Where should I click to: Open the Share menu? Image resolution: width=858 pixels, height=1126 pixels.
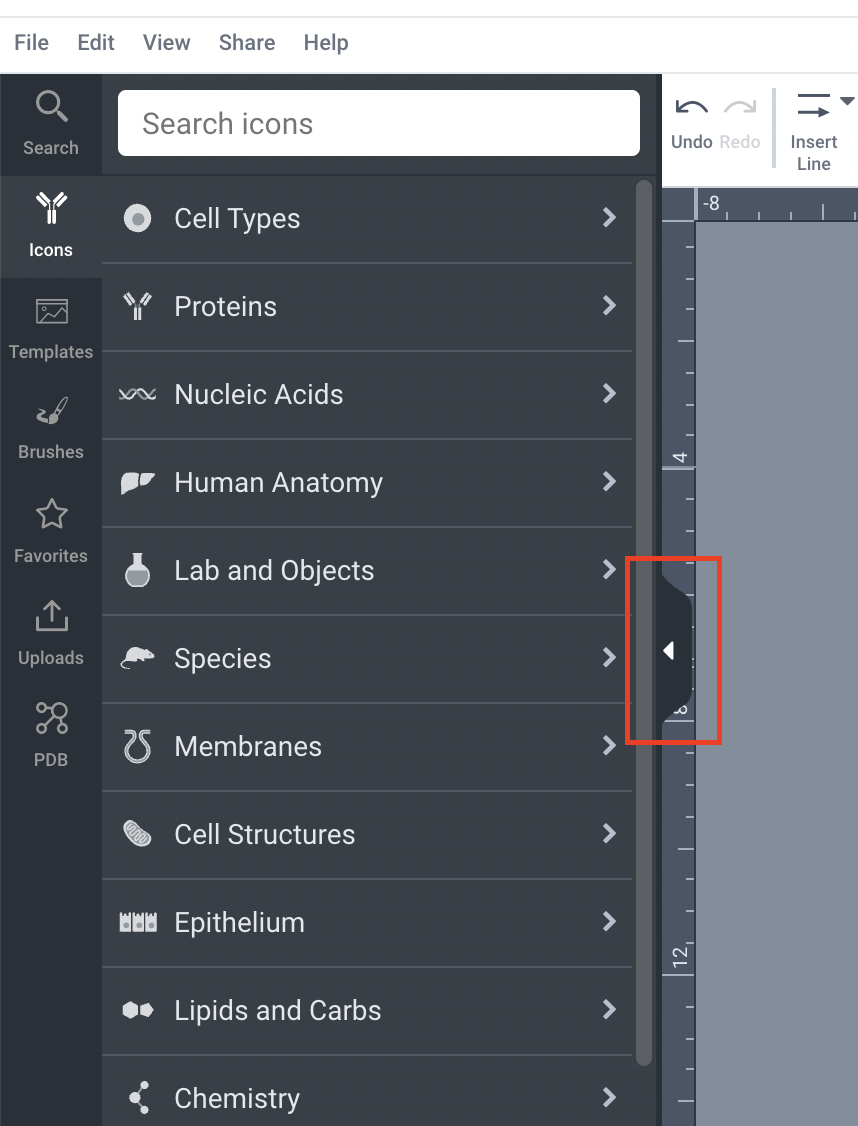pos(246,42)
